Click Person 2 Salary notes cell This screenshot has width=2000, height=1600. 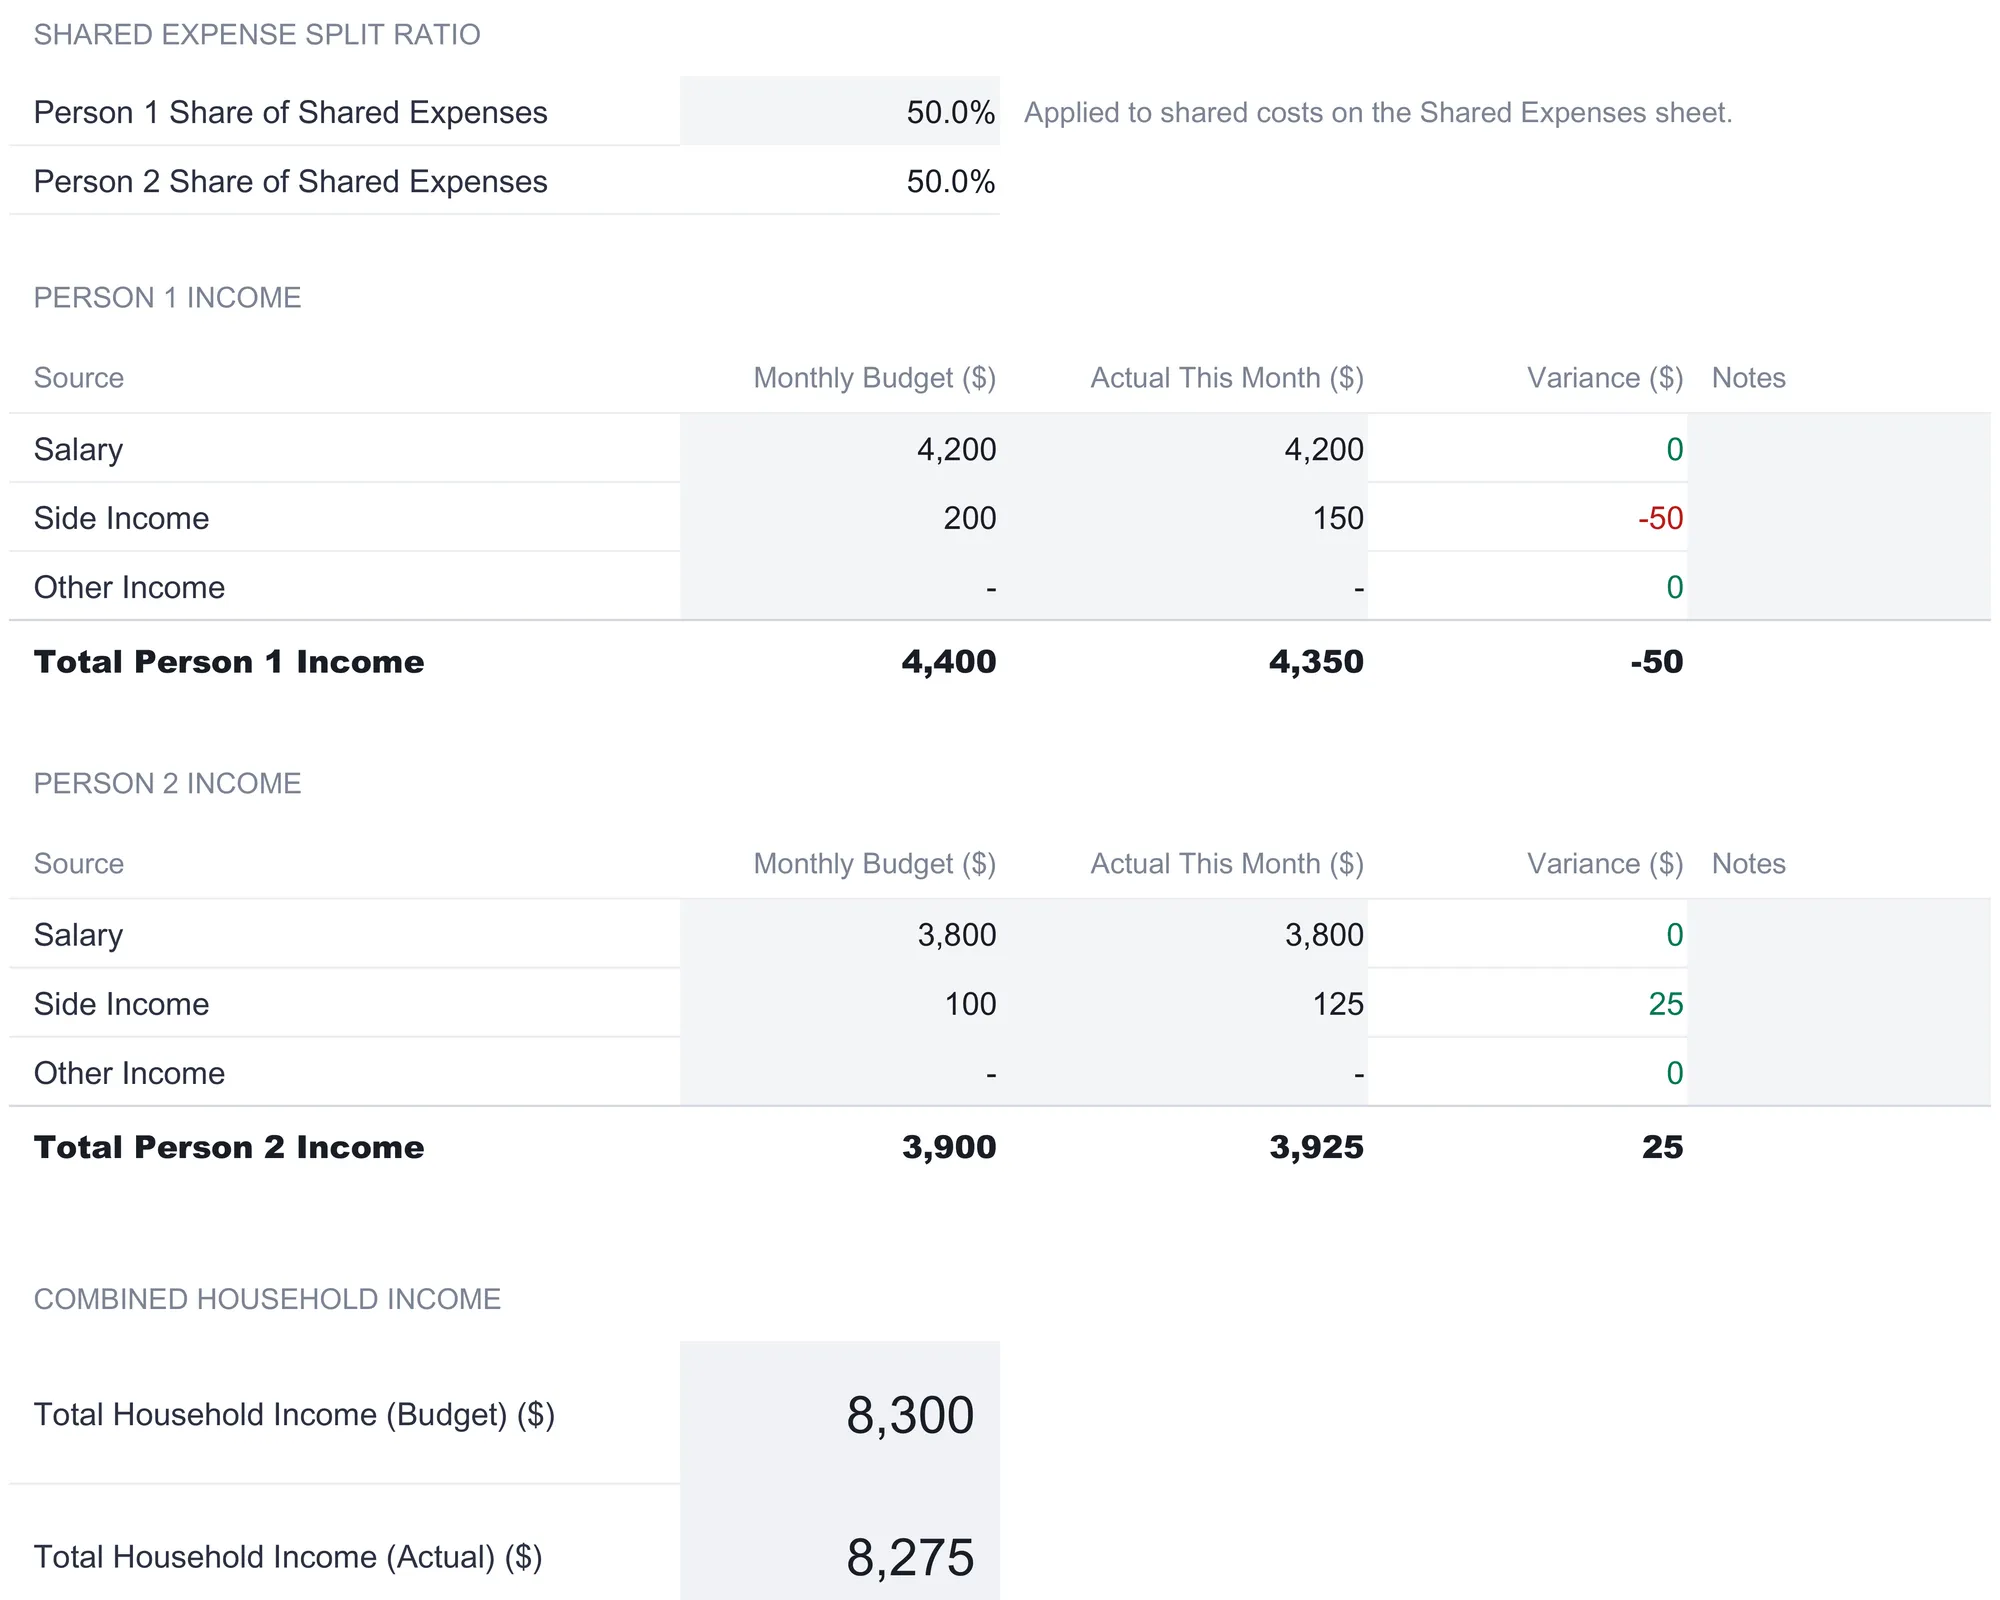tap(1839, 934)
